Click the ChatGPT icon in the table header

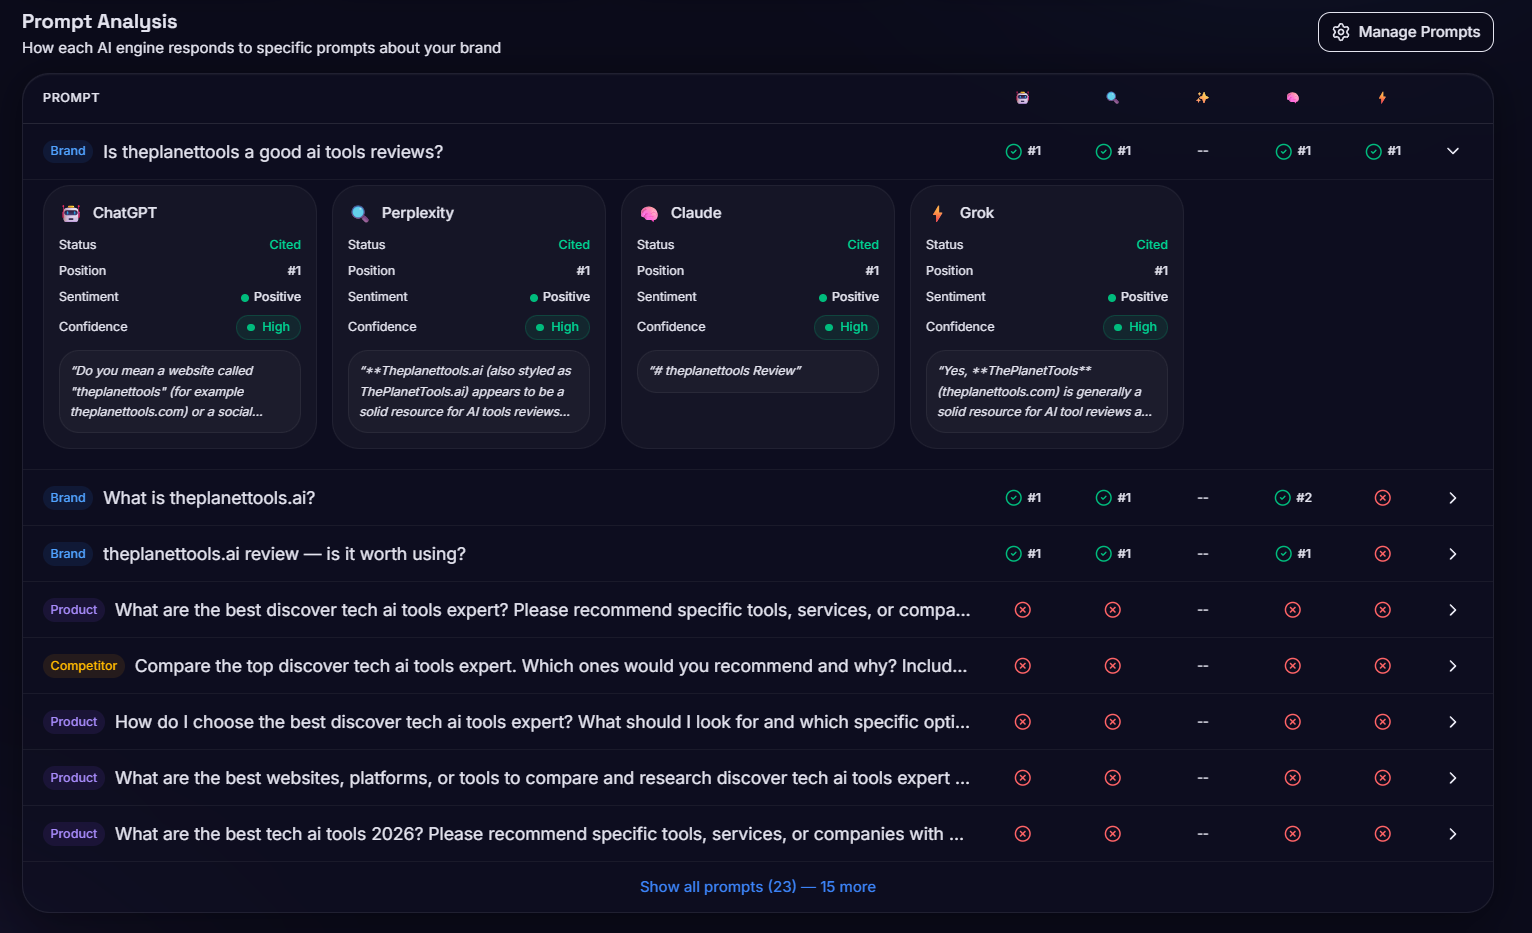coord(1022,97)
